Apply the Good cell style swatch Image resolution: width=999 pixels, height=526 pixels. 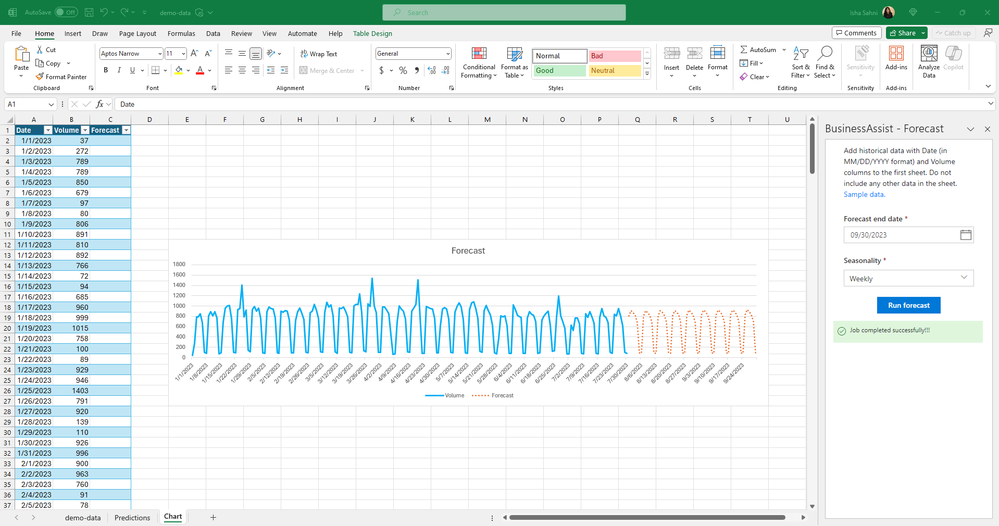click(559, 71)
